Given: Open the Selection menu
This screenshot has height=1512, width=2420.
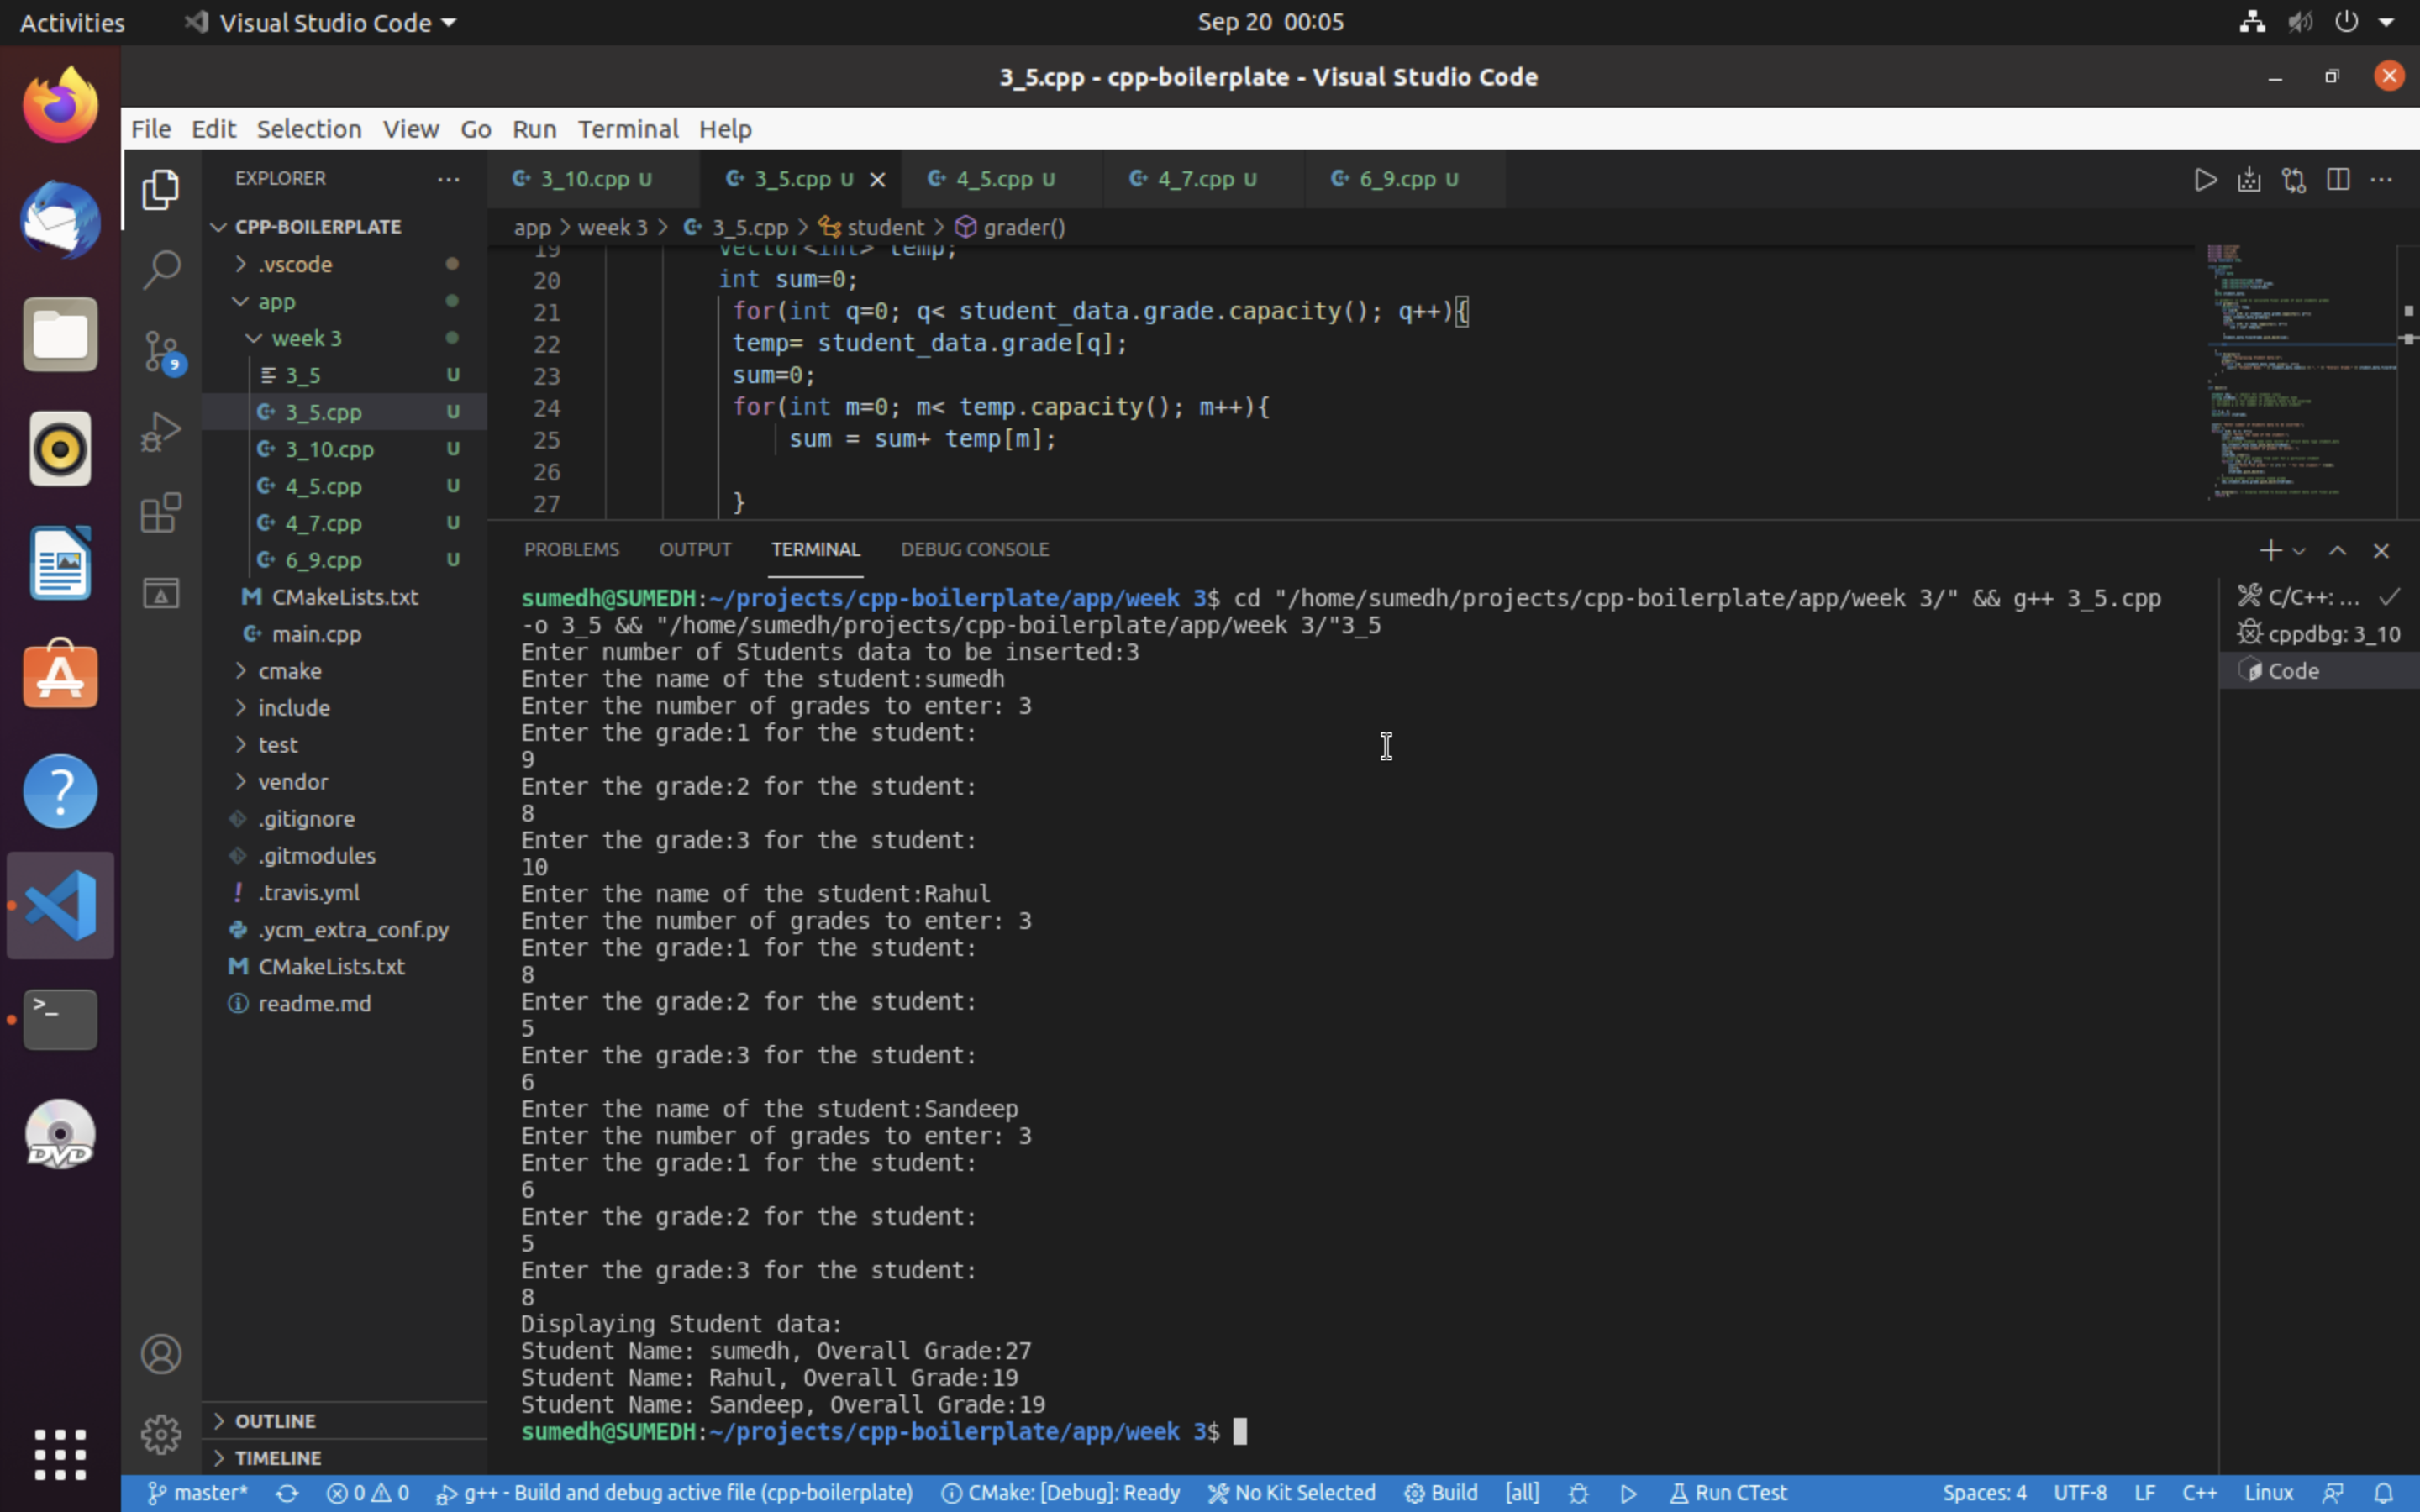Looking at the screenshot, I should 309,129.
